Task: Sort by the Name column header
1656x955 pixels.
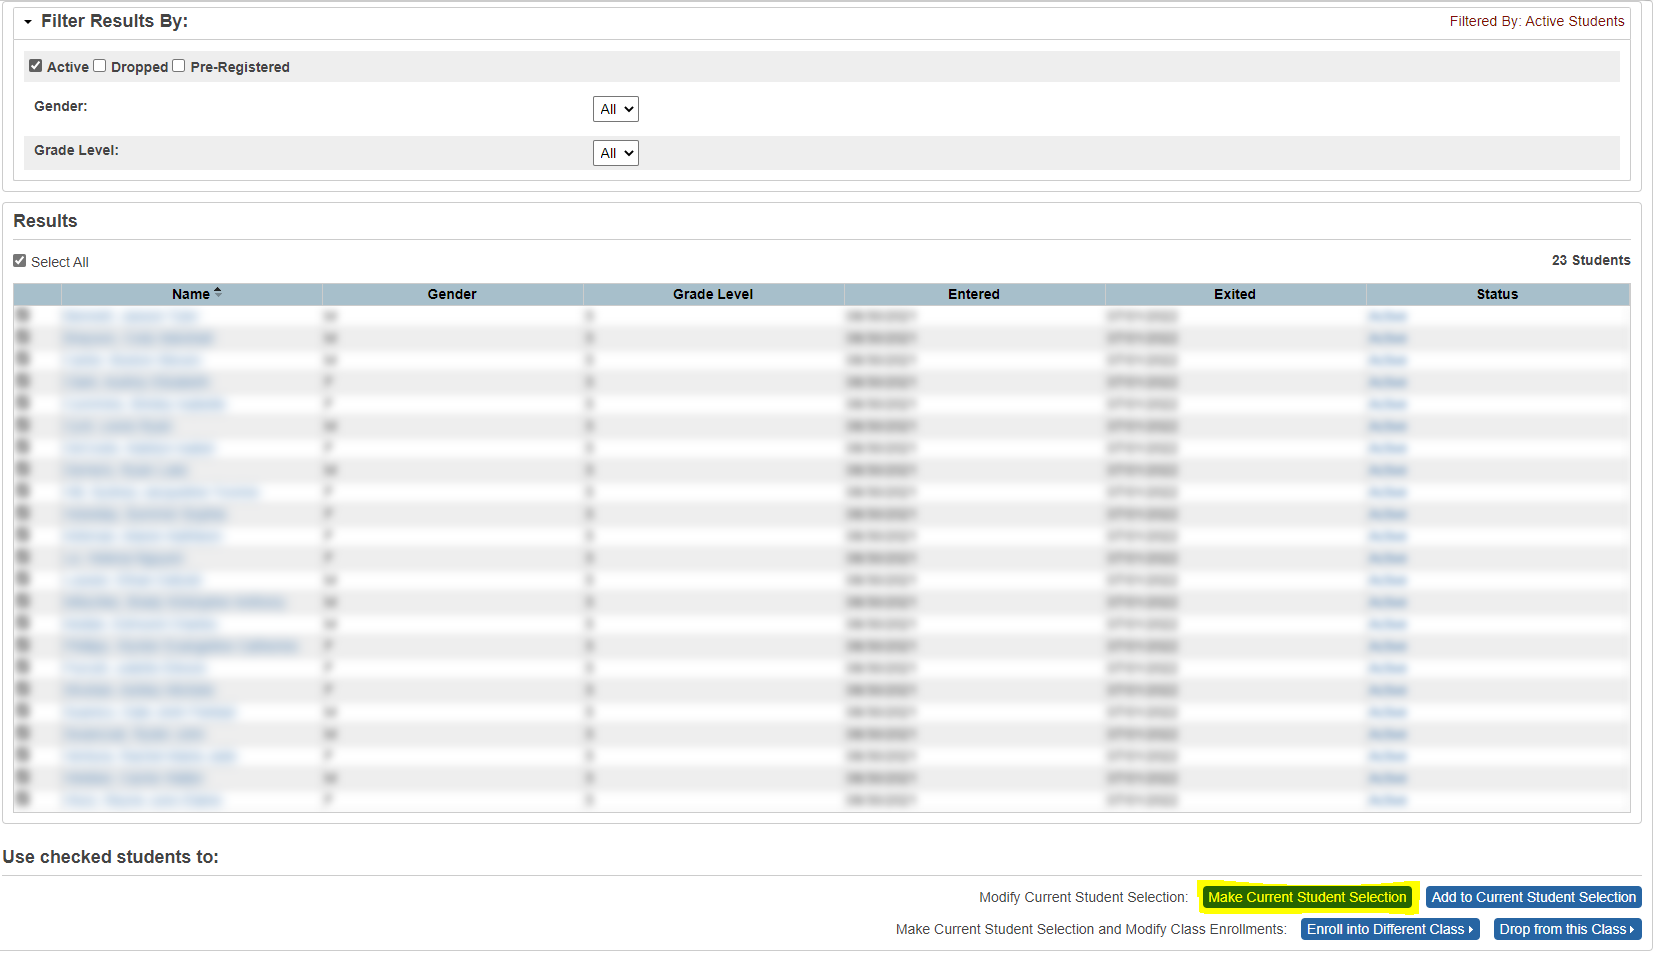Action: point(191,294)
